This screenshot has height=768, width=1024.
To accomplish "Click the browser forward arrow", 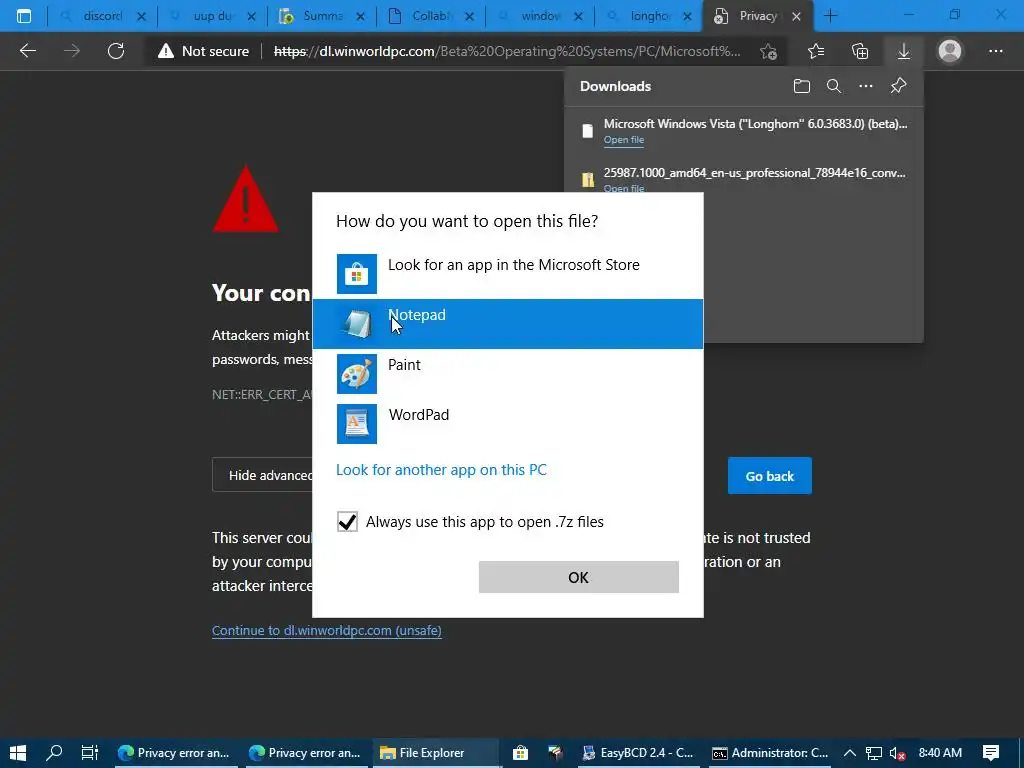I will click(x=72, y=51).
